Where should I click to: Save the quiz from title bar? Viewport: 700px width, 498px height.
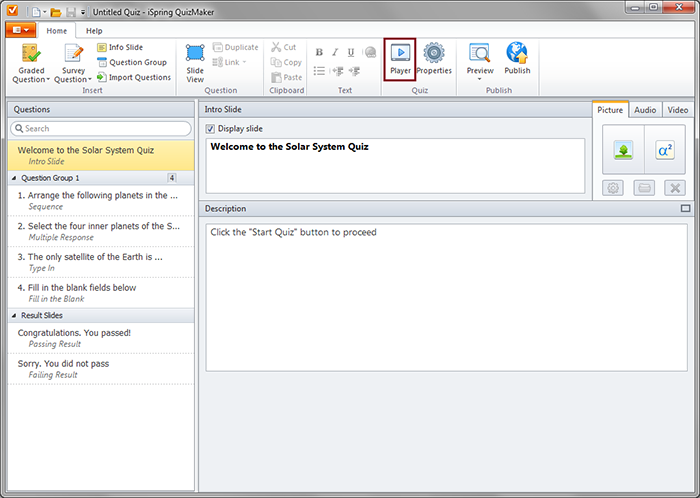point(71,12)
